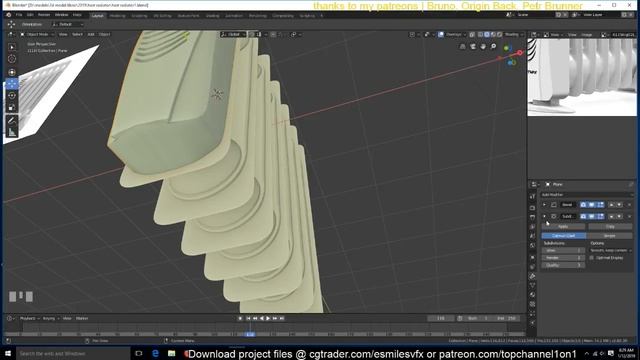Switch viewport shading to wireframe

480,35
